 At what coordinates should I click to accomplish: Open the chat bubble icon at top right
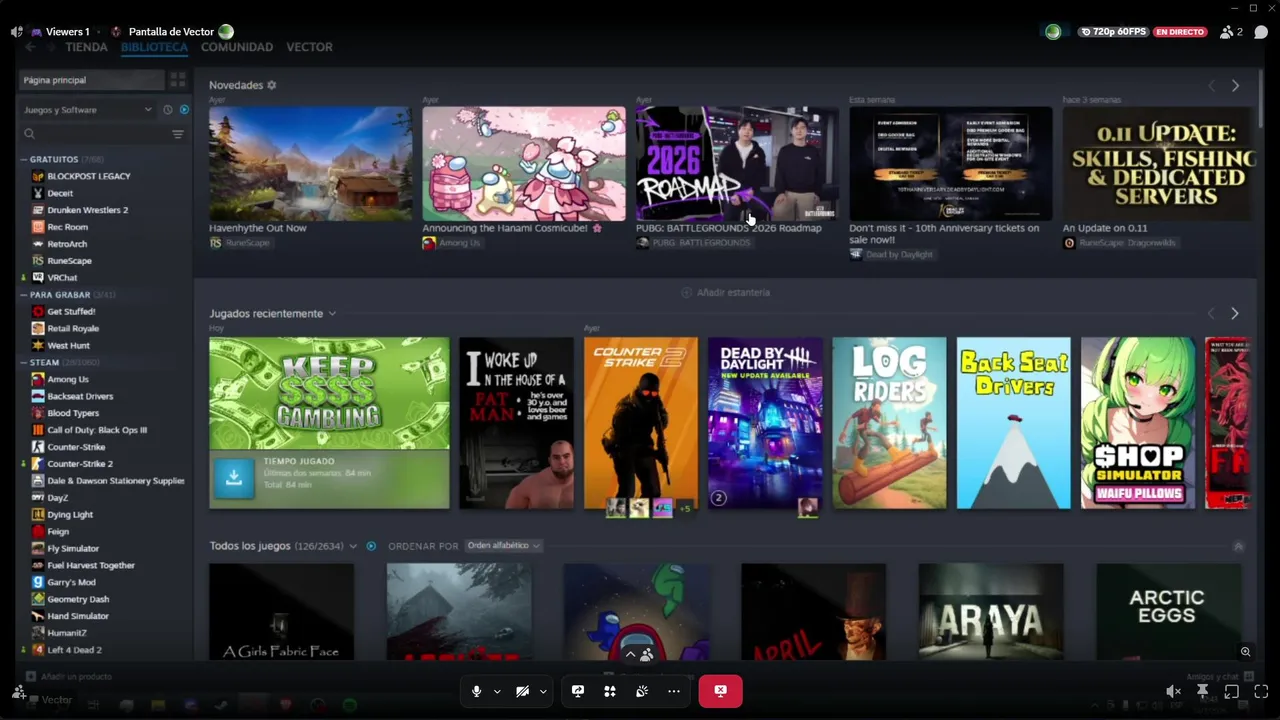pos(1261,32)
